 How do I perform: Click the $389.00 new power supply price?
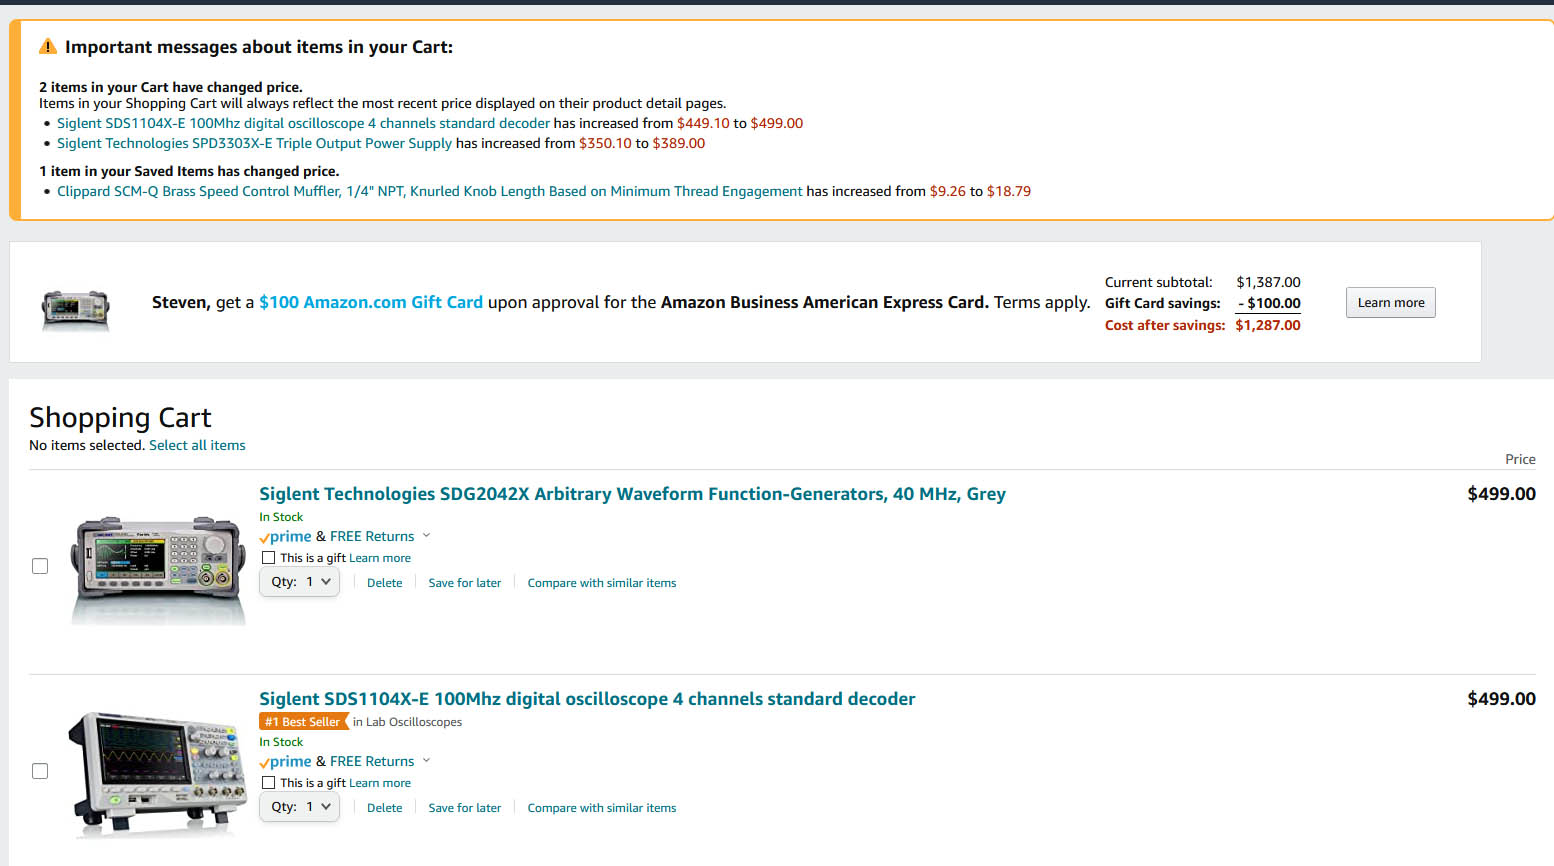click(679, 143)
